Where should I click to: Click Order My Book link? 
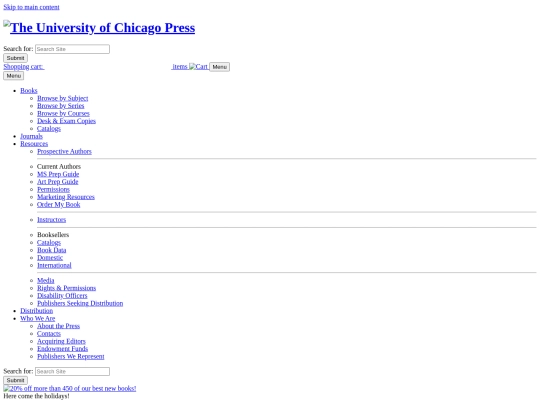pos(59,204)
